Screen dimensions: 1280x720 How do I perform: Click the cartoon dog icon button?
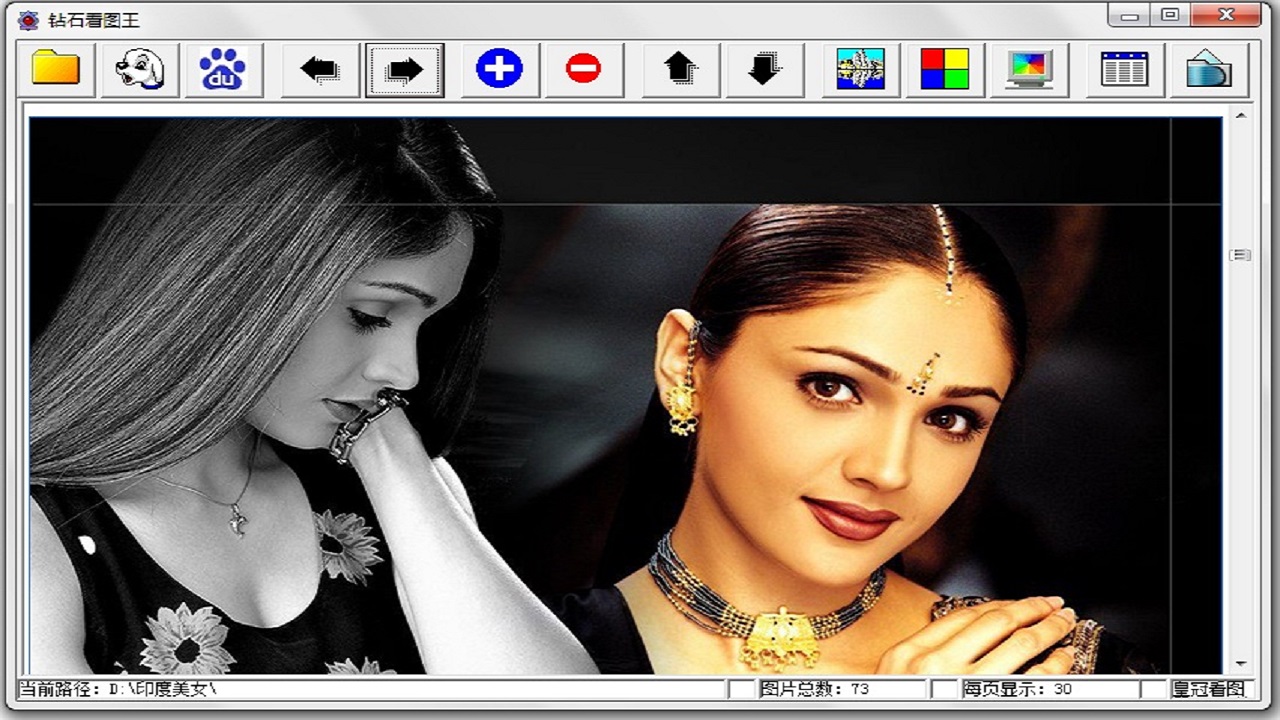140,69
